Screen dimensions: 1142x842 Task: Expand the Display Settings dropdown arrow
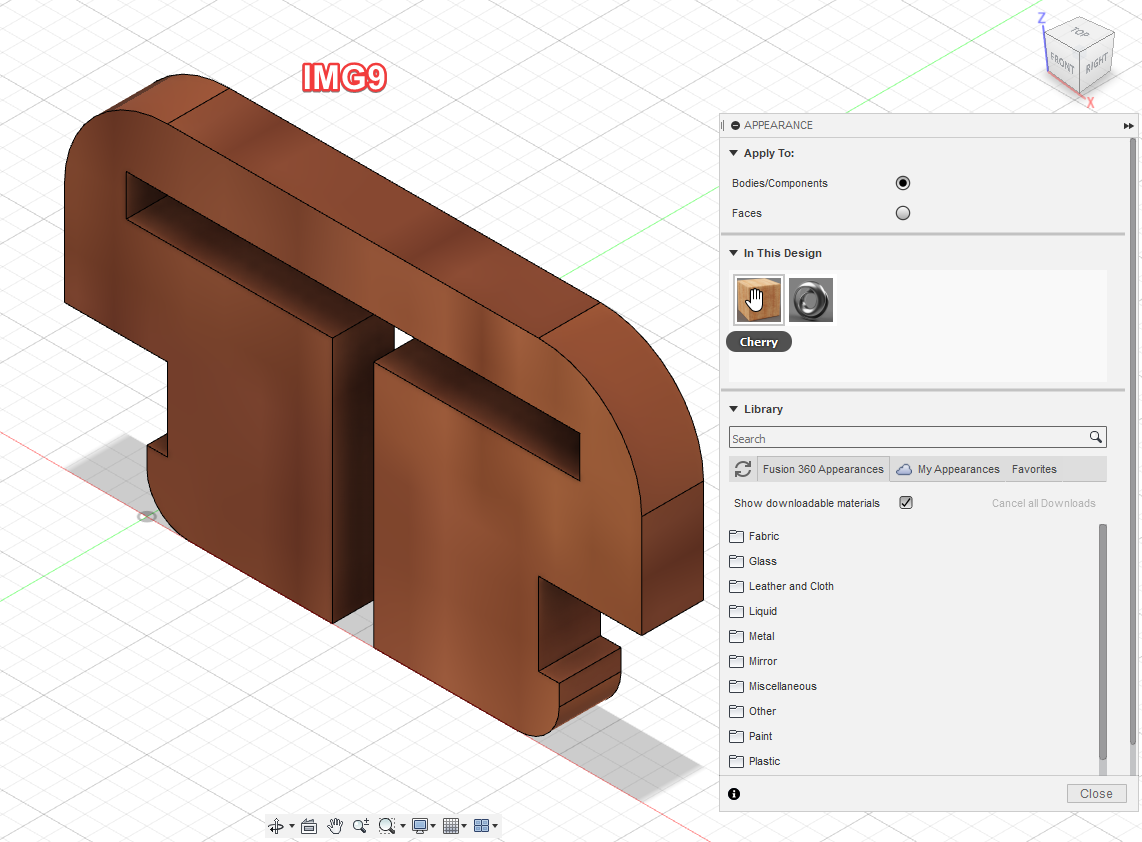pos(433,826)
